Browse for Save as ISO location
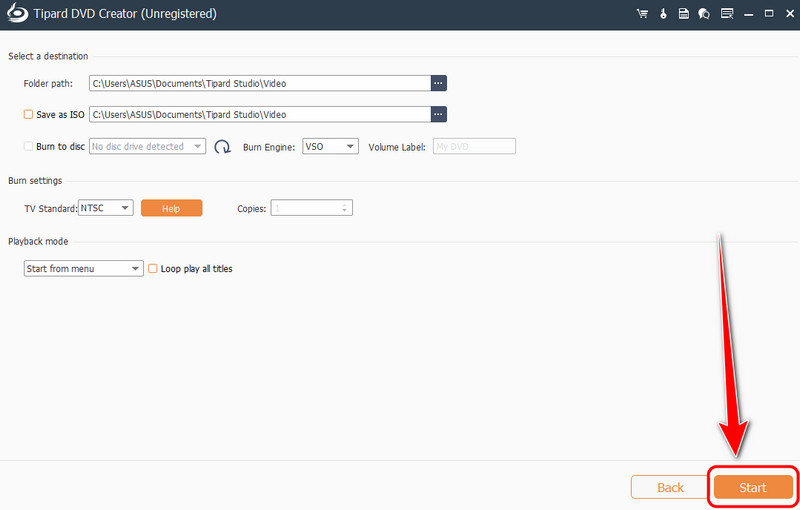The height and width of the screenshot is (510, 800). pos(439,114)
